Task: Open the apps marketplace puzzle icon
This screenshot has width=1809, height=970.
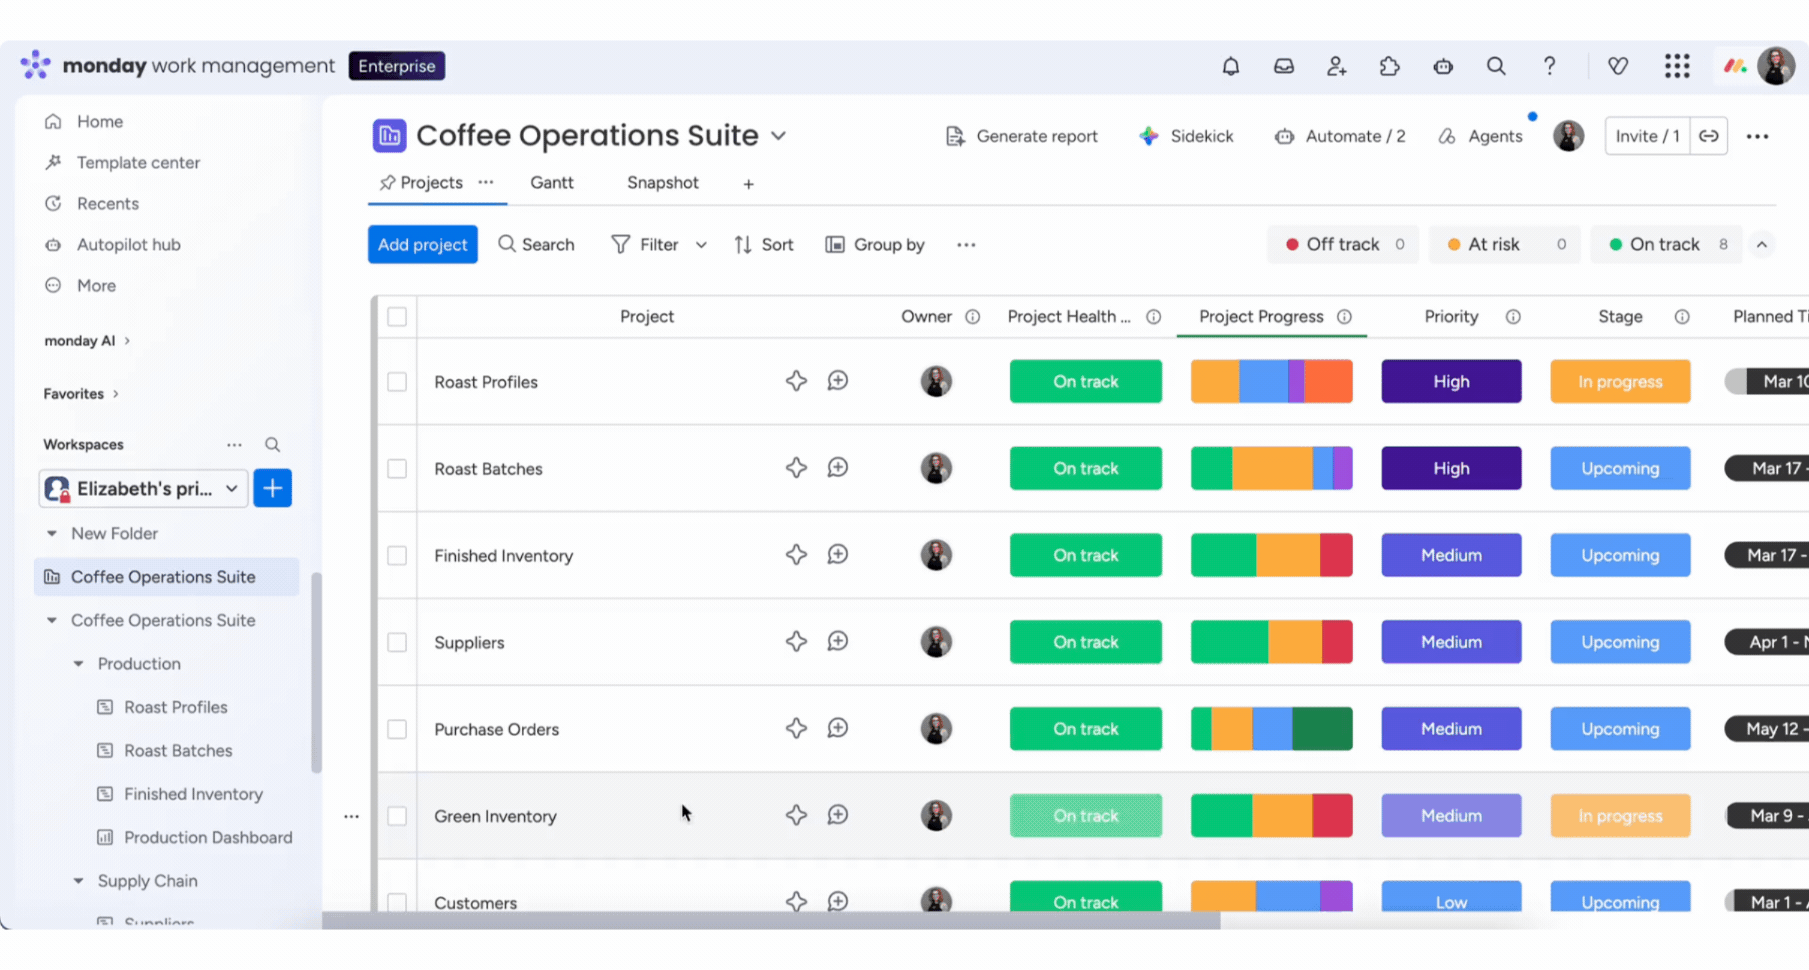Action: click(1389, 66)
